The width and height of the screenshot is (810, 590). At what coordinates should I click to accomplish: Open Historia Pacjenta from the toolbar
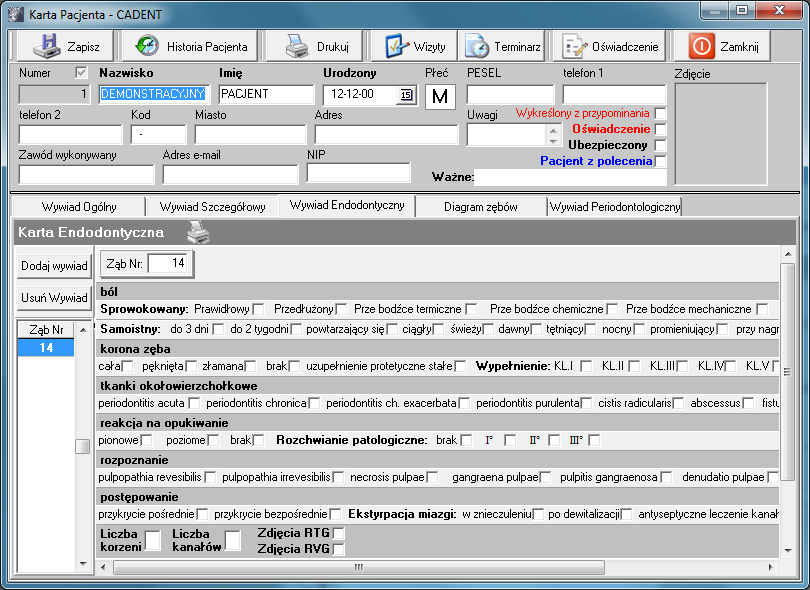[x=146, y=46]
